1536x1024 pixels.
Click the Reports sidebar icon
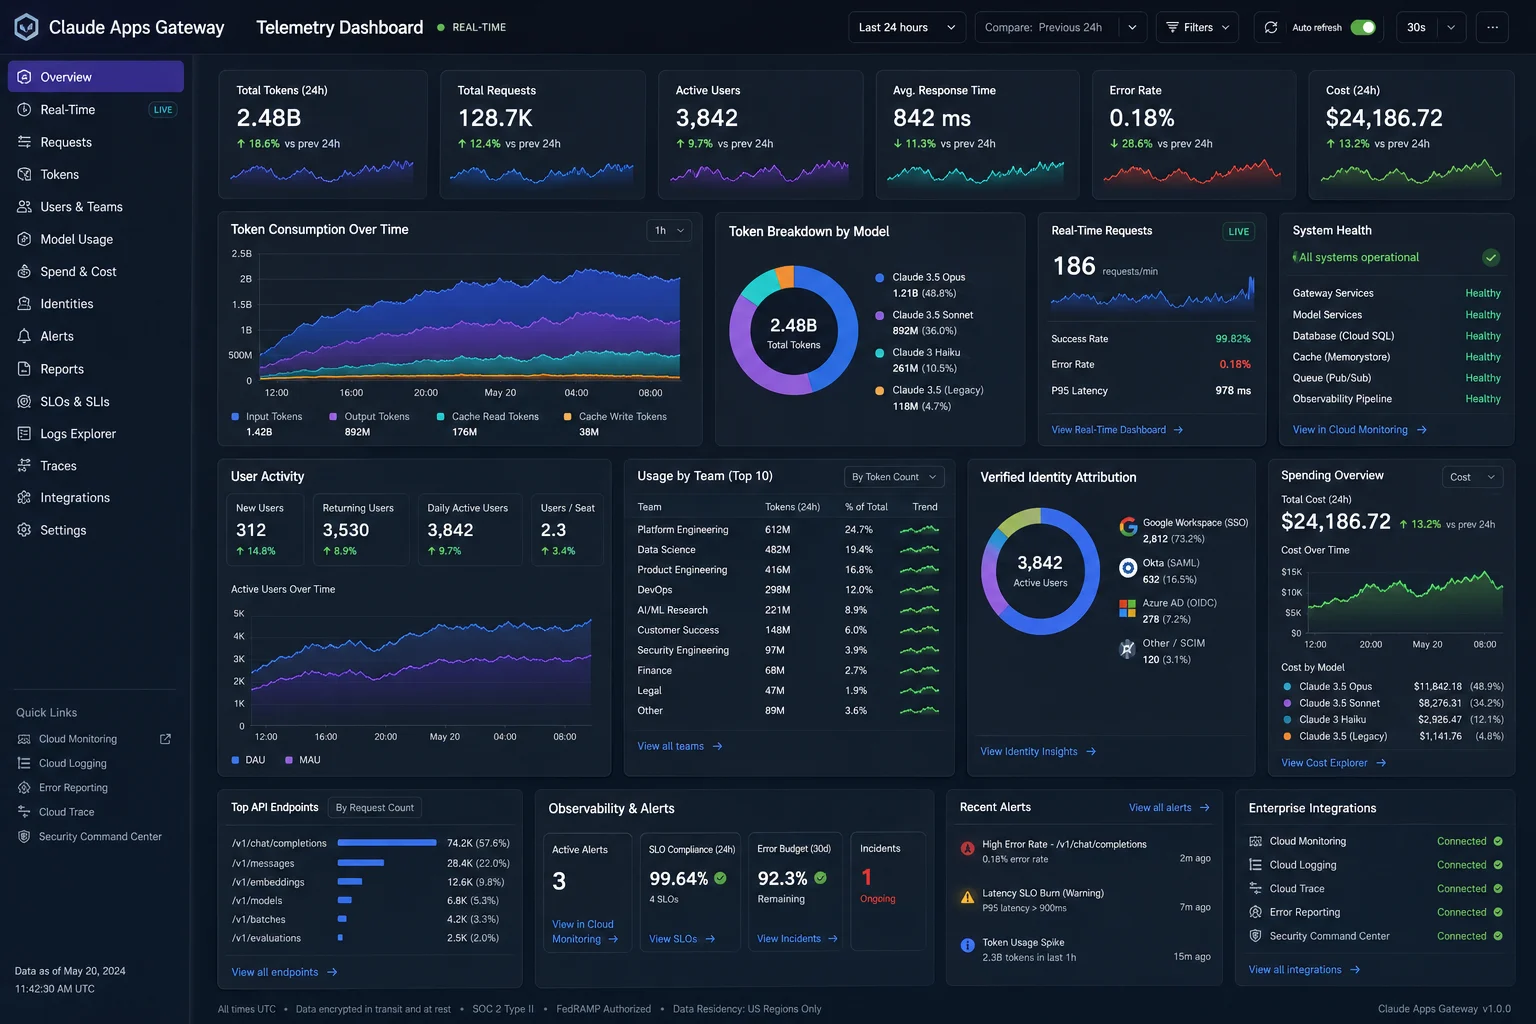point(24,369)
